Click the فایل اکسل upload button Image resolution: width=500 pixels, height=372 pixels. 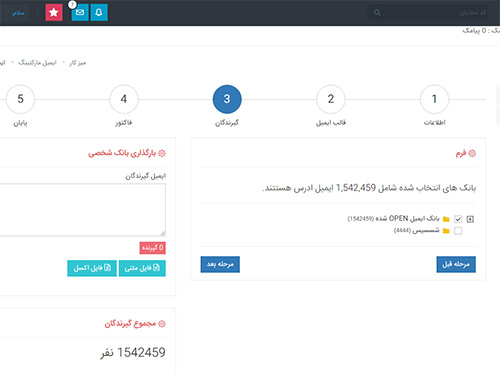(92, 268)
